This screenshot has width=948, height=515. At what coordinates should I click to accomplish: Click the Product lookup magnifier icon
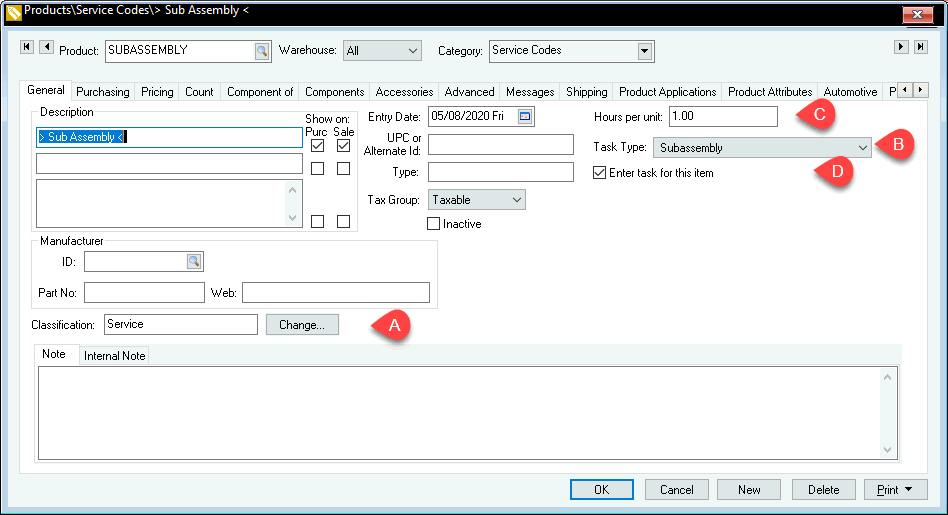(x=261, y=51)
